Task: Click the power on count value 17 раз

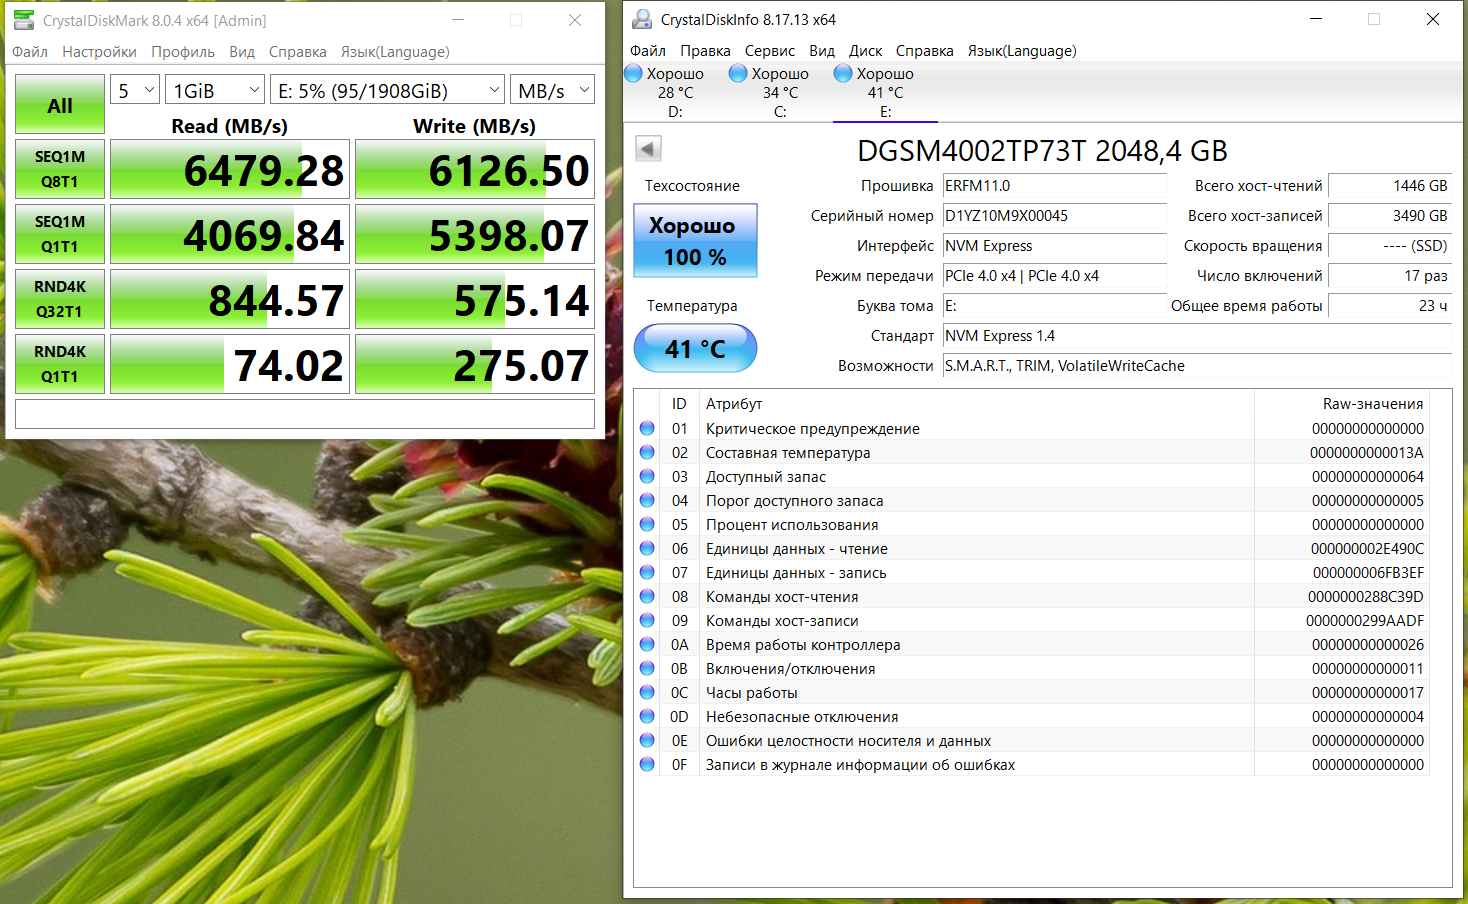Action: tap(1390, 276)
